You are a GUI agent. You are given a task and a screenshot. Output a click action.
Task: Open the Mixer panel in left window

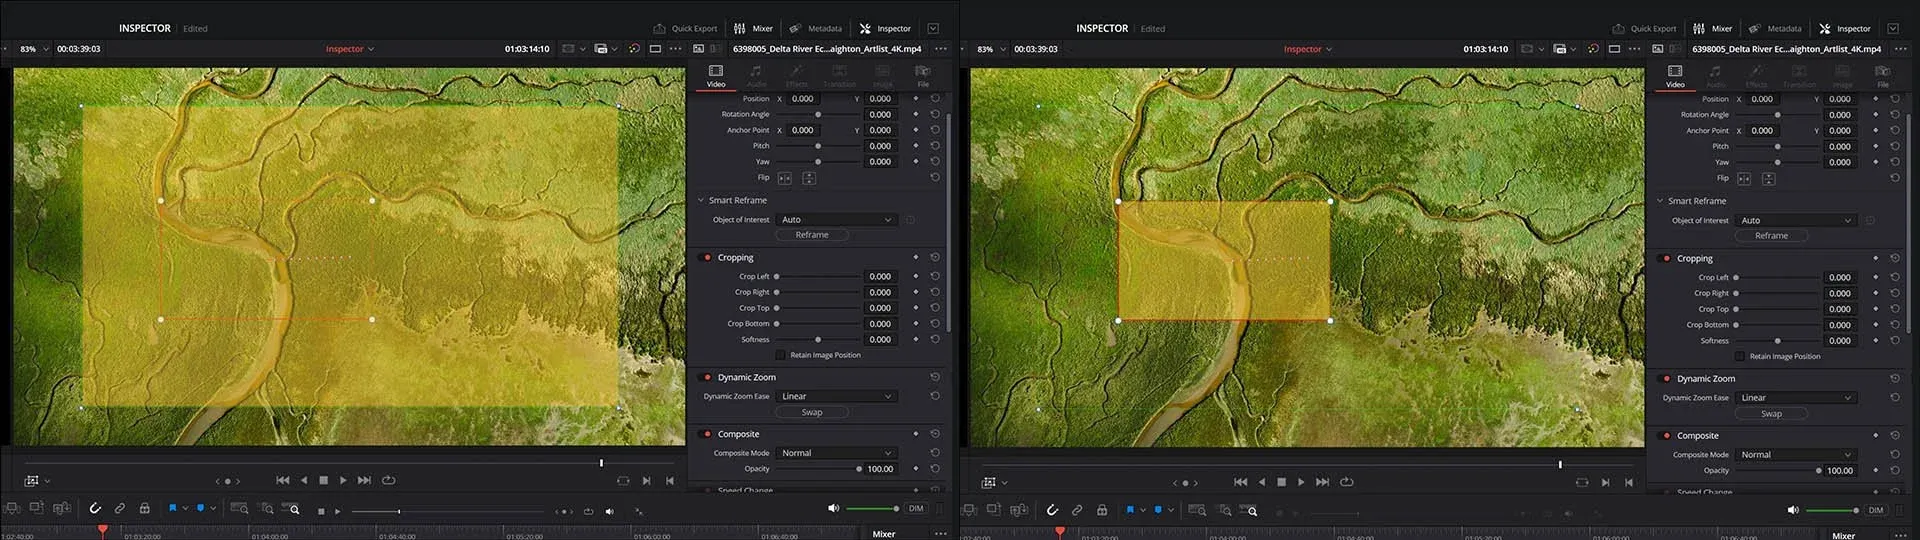[753, 28]
